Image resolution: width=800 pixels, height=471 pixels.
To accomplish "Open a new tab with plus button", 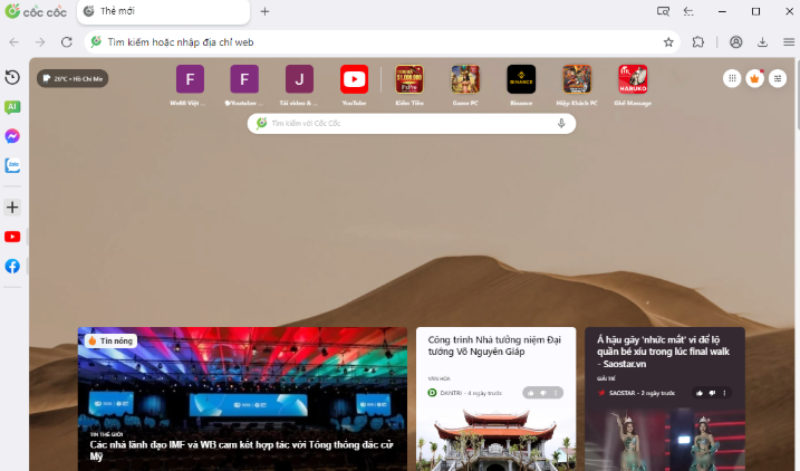I will pos(265,12).
